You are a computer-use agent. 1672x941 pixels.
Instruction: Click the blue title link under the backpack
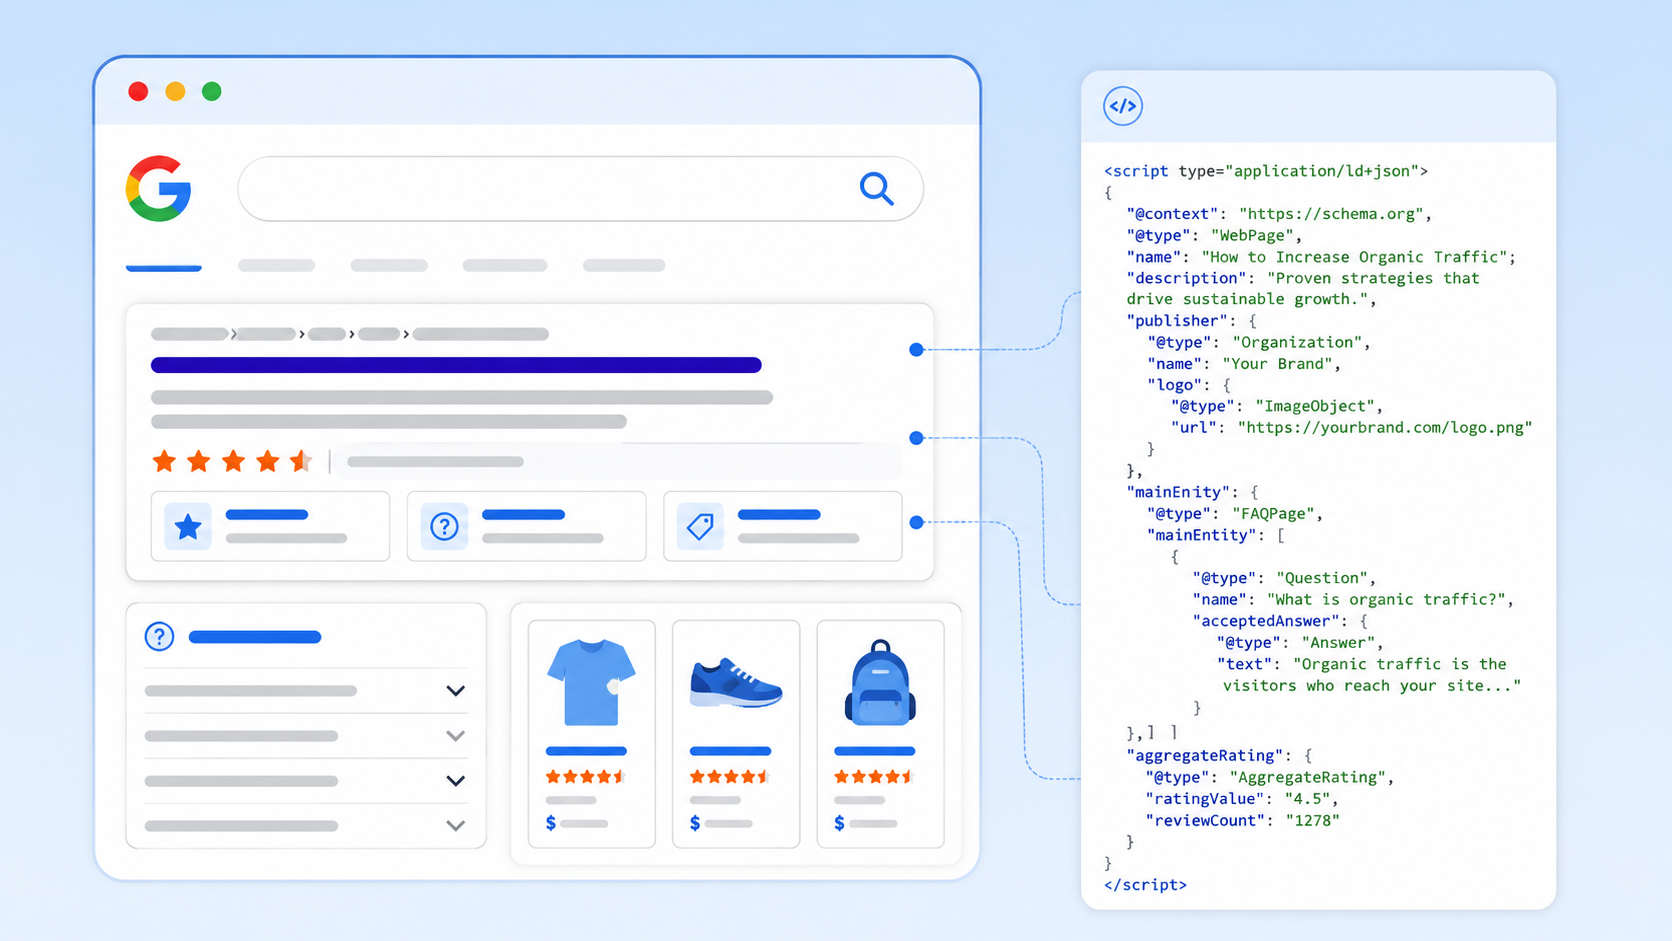click(874, 751)
